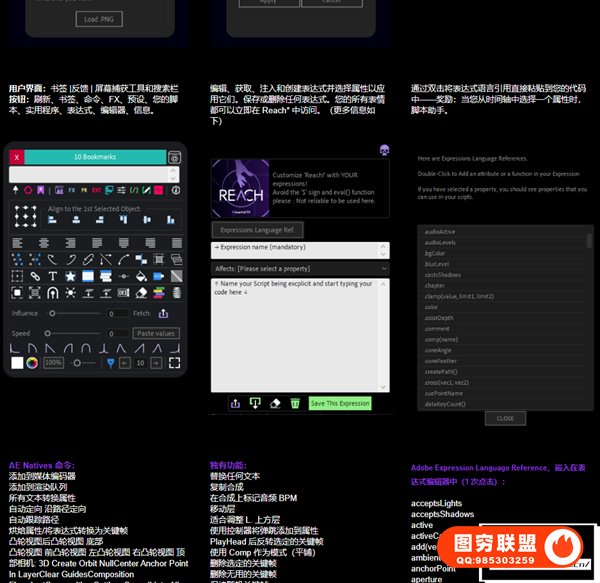600x583 pixels.
Task: Click the text 'T' tool icon
Action: tap(53, 276)
